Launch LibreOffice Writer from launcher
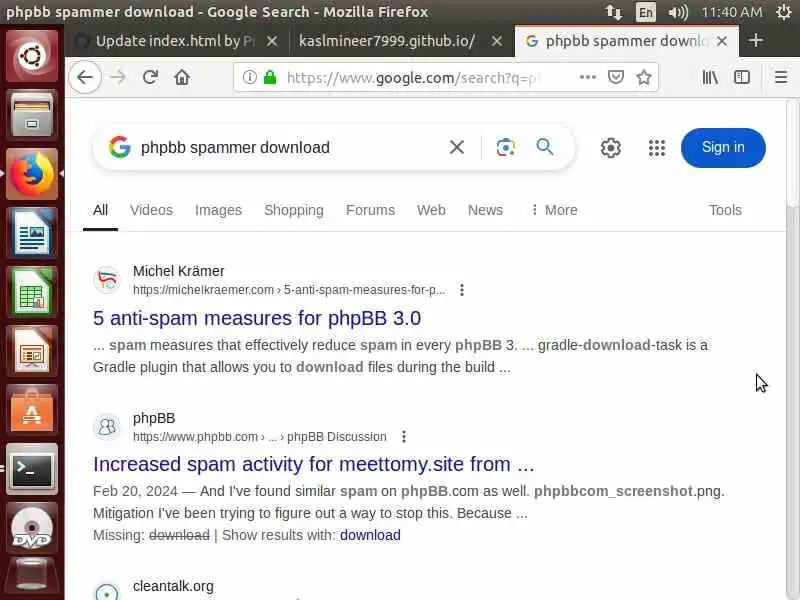The width and height of the screenshot is (800, 600). tap(32, 233)
